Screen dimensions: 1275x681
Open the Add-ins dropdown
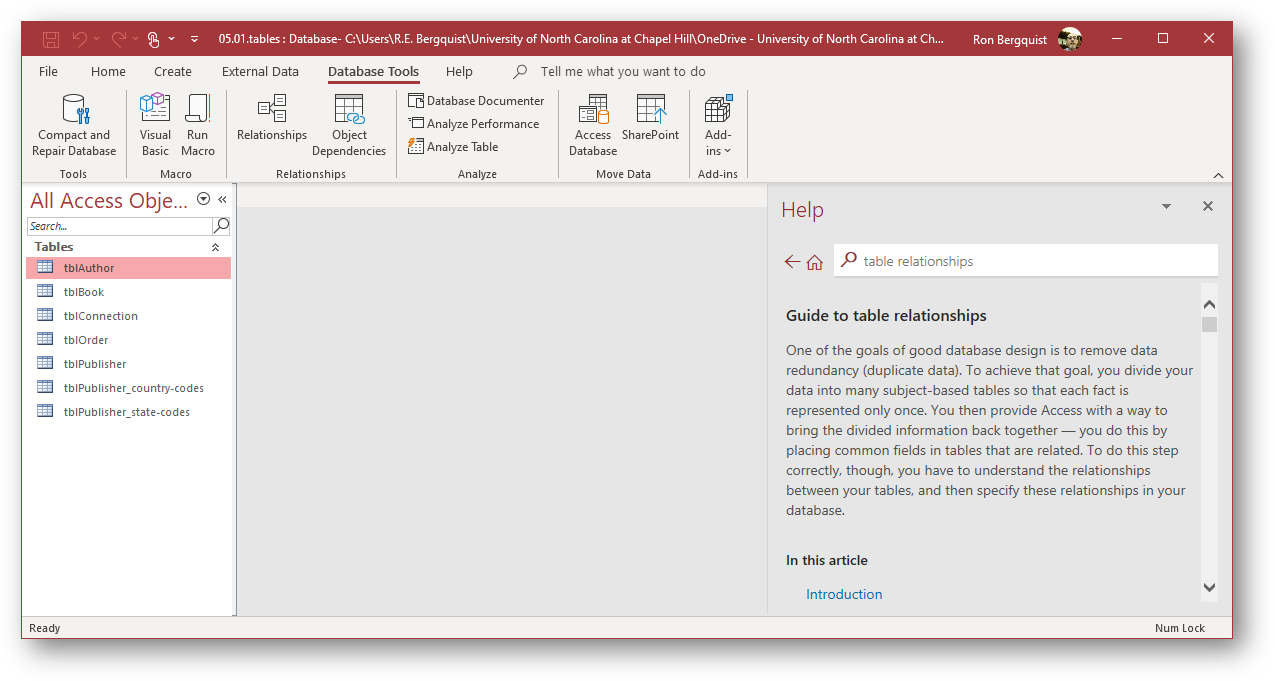[x=718, y=126]
